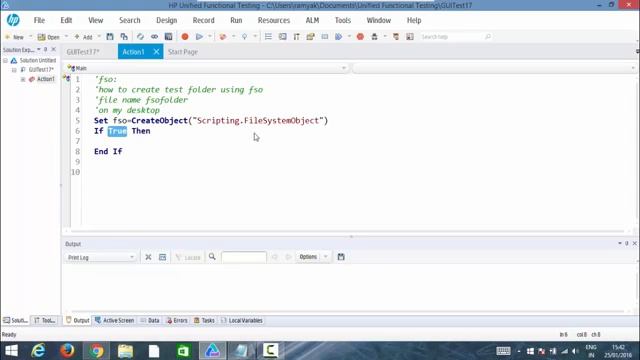640x360 pixels.
Task: Switch to the bottom Output tab
Action: 78,321
